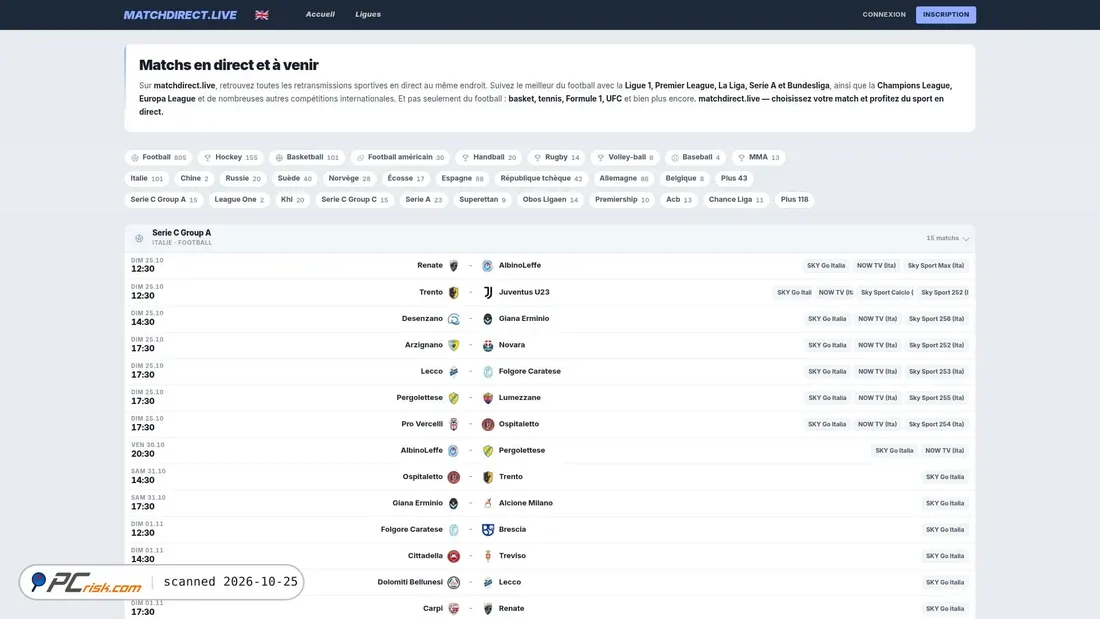
Task: Select the Acb league chip
Action: (x=678, y=199)
